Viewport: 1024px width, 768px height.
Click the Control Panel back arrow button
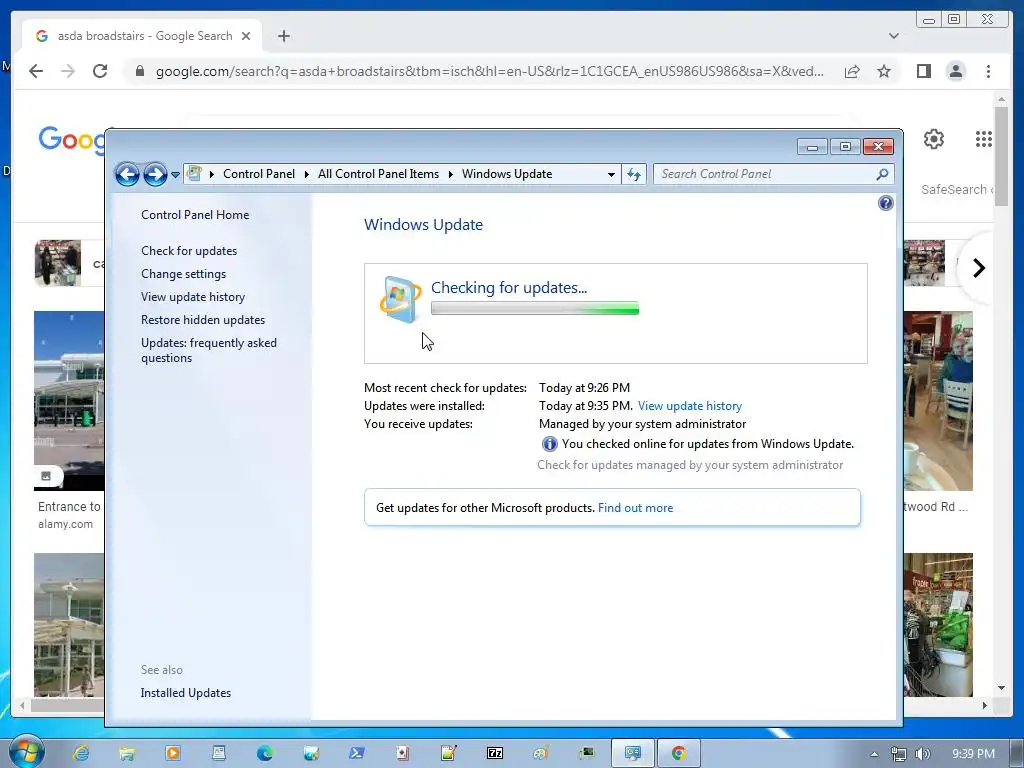click(127, 174)
